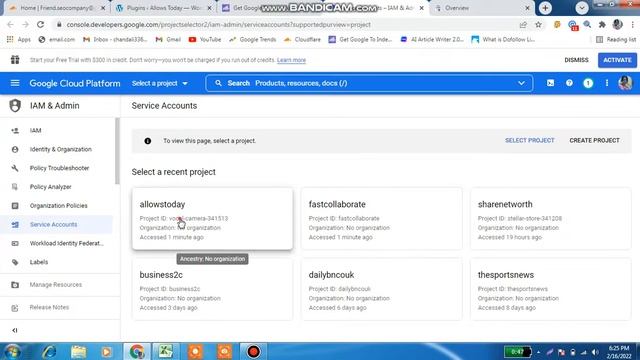Open Internet Explorer from the taskbar
The width and height of the screenshot is (640, 360).
pos(49,351)
